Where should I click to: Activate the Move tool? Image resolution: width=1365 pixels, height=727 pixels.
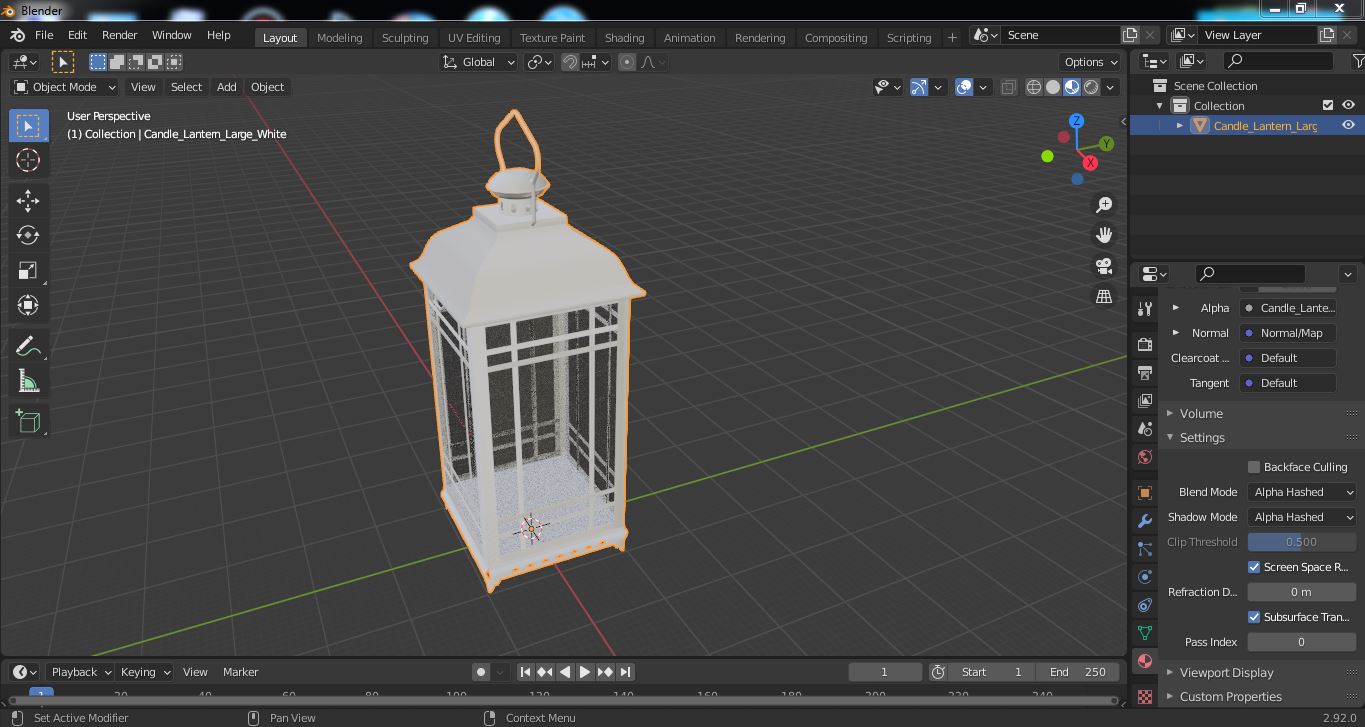pos(28,201)
